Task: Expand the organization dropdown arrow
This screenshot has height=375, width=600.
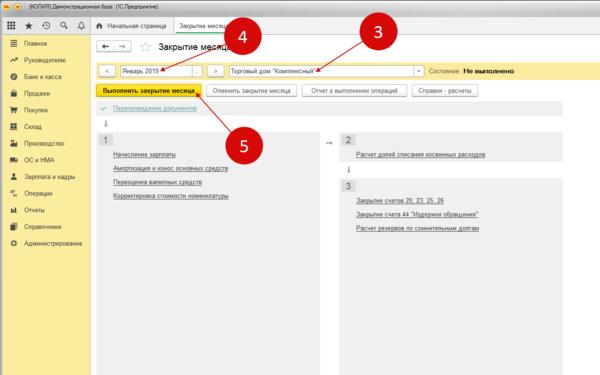Action: pyautogui.click(x=419, y=71)
